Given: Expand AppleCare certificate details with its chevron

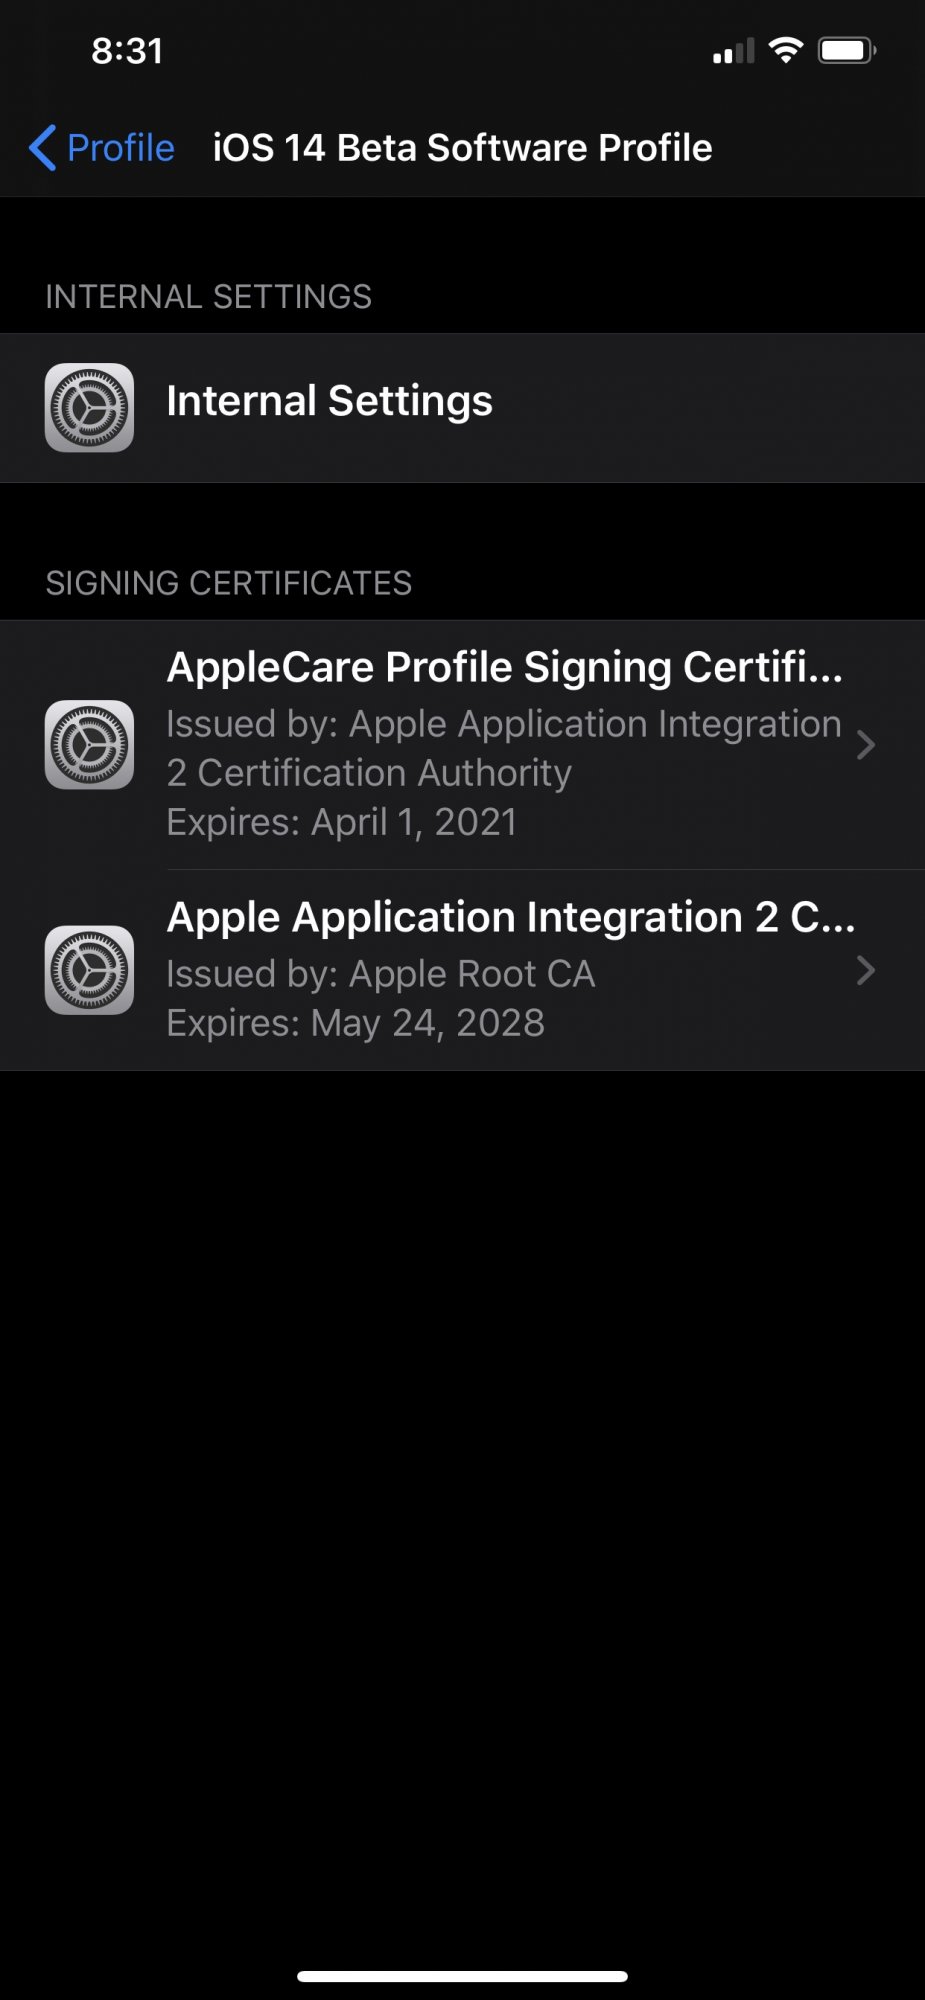Looking at the screenshot, I should (866, 745).
